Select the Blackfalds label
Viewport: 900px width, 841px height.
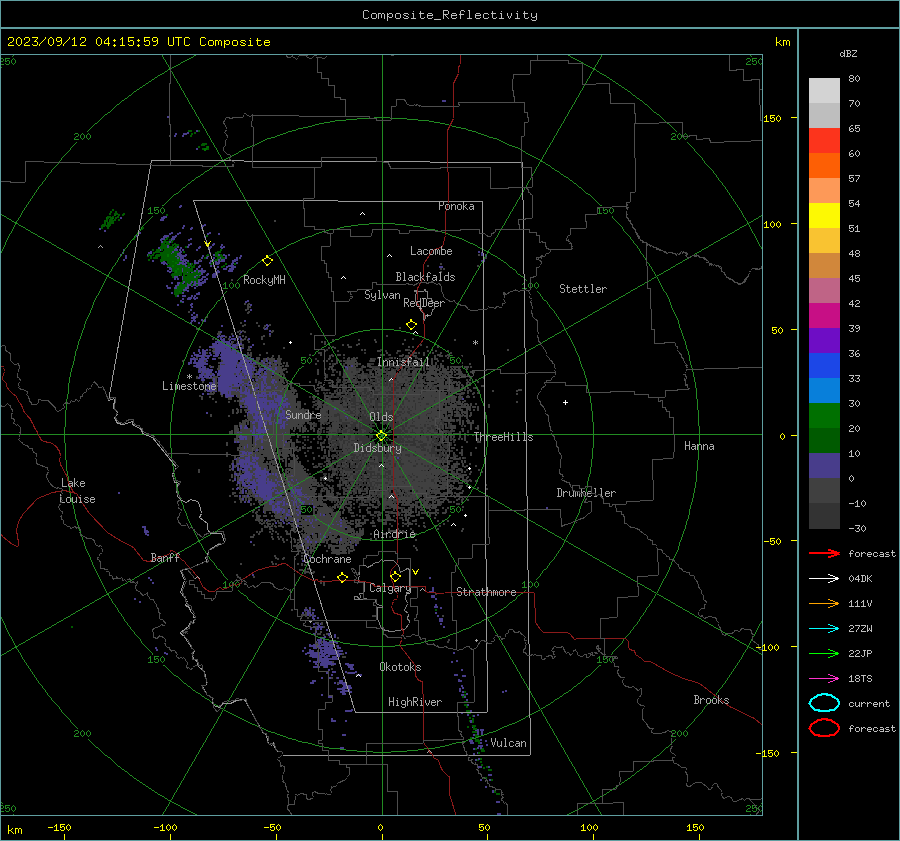pos(425,277)
